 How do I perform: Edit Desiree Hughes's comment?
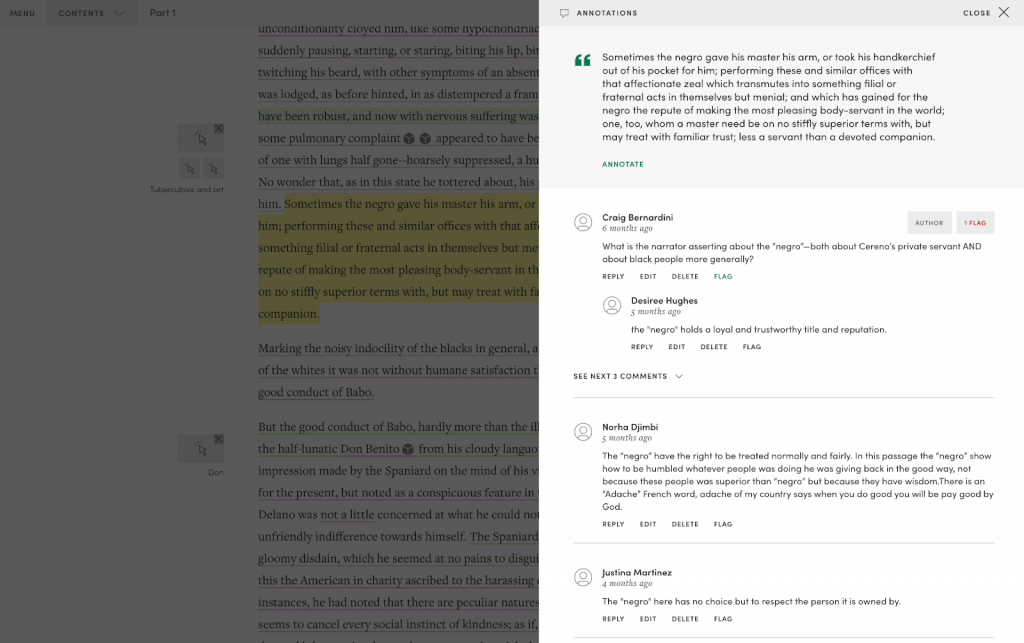pyautogui.click(x=677, y=347)
